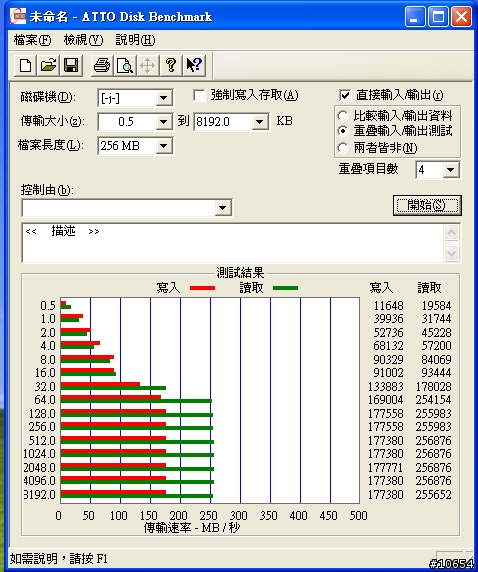Expand the 256 MB file length dropdown
Viewport: 478px width, 572px height.
tap(164, 146)
